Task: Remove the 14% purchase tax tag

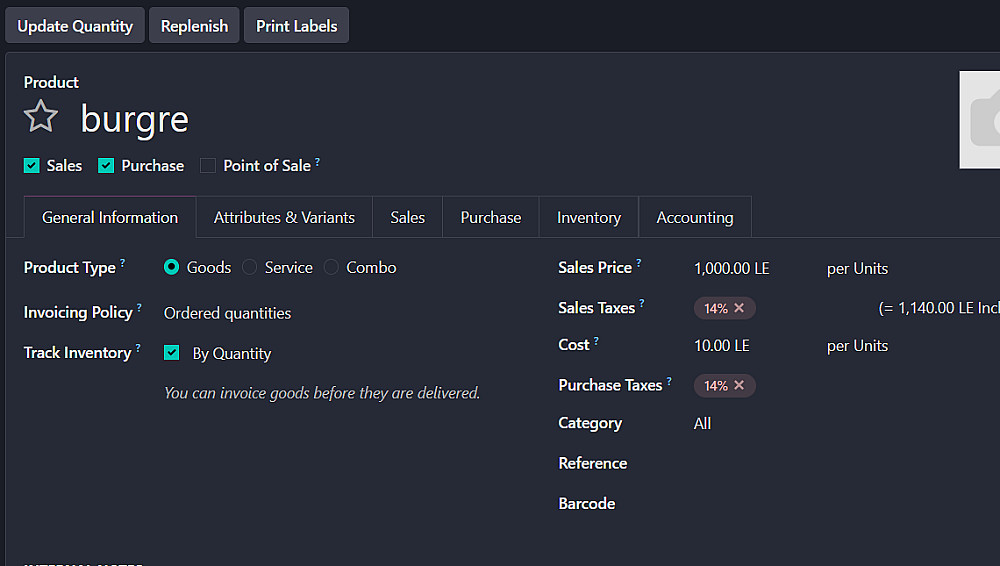Action: click(x=739, y=385)
